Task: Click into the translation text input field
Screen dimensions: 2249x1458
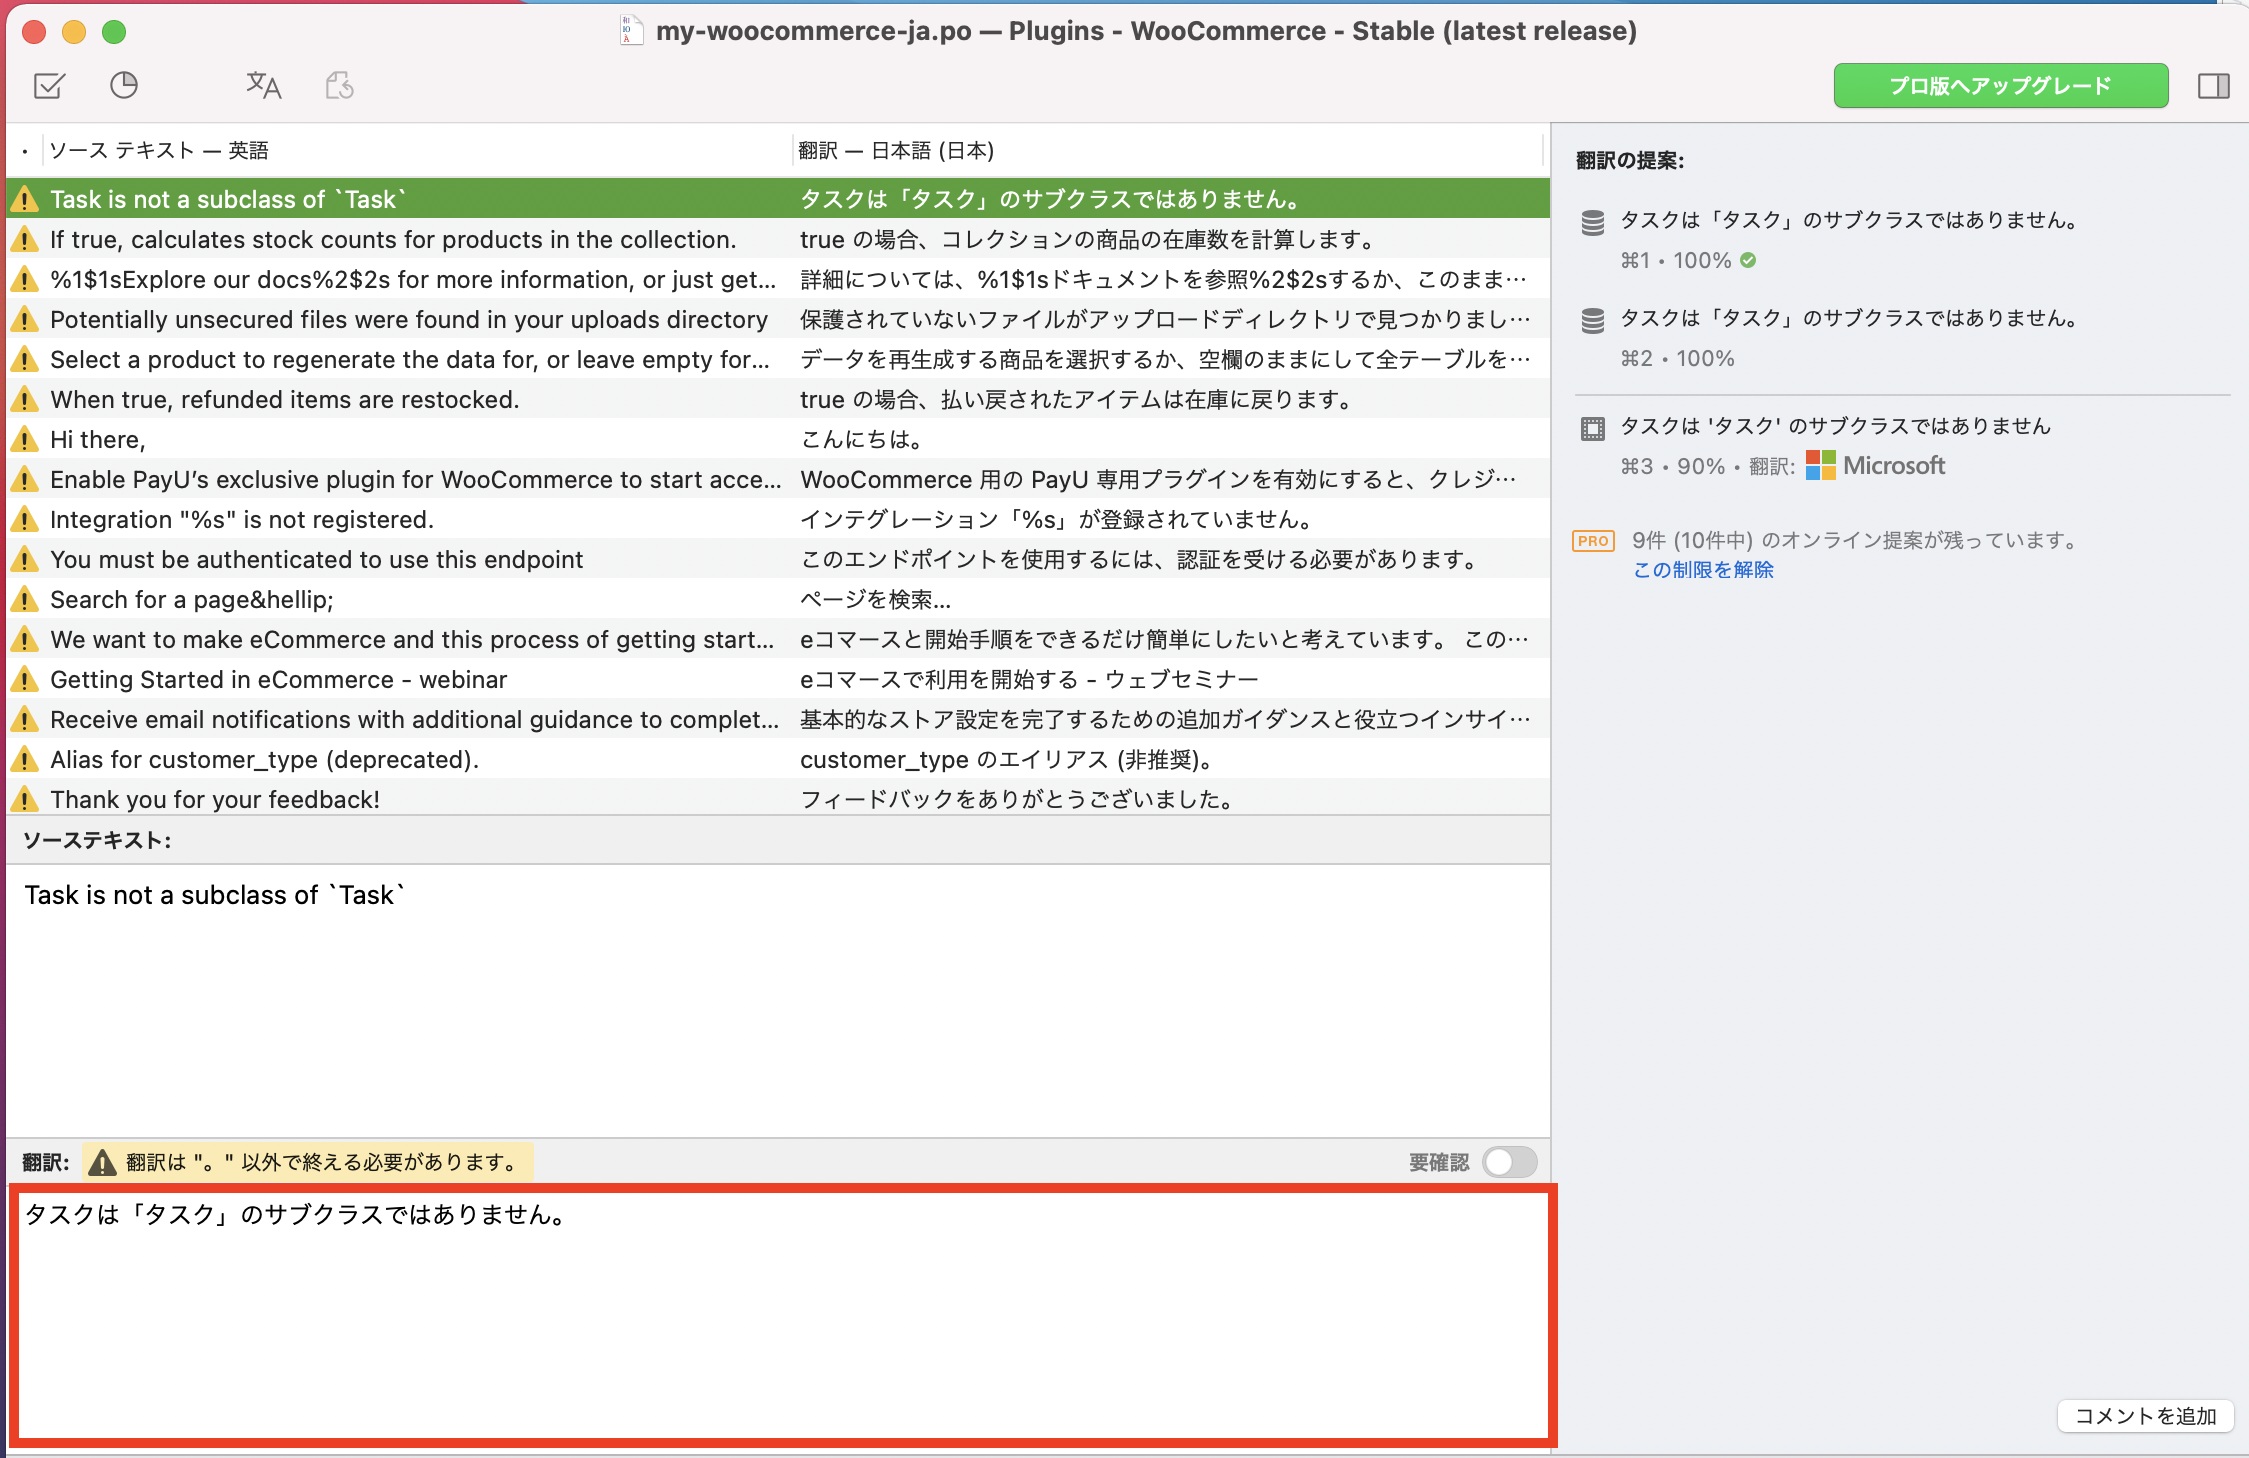Action: tap(783, 1316)
